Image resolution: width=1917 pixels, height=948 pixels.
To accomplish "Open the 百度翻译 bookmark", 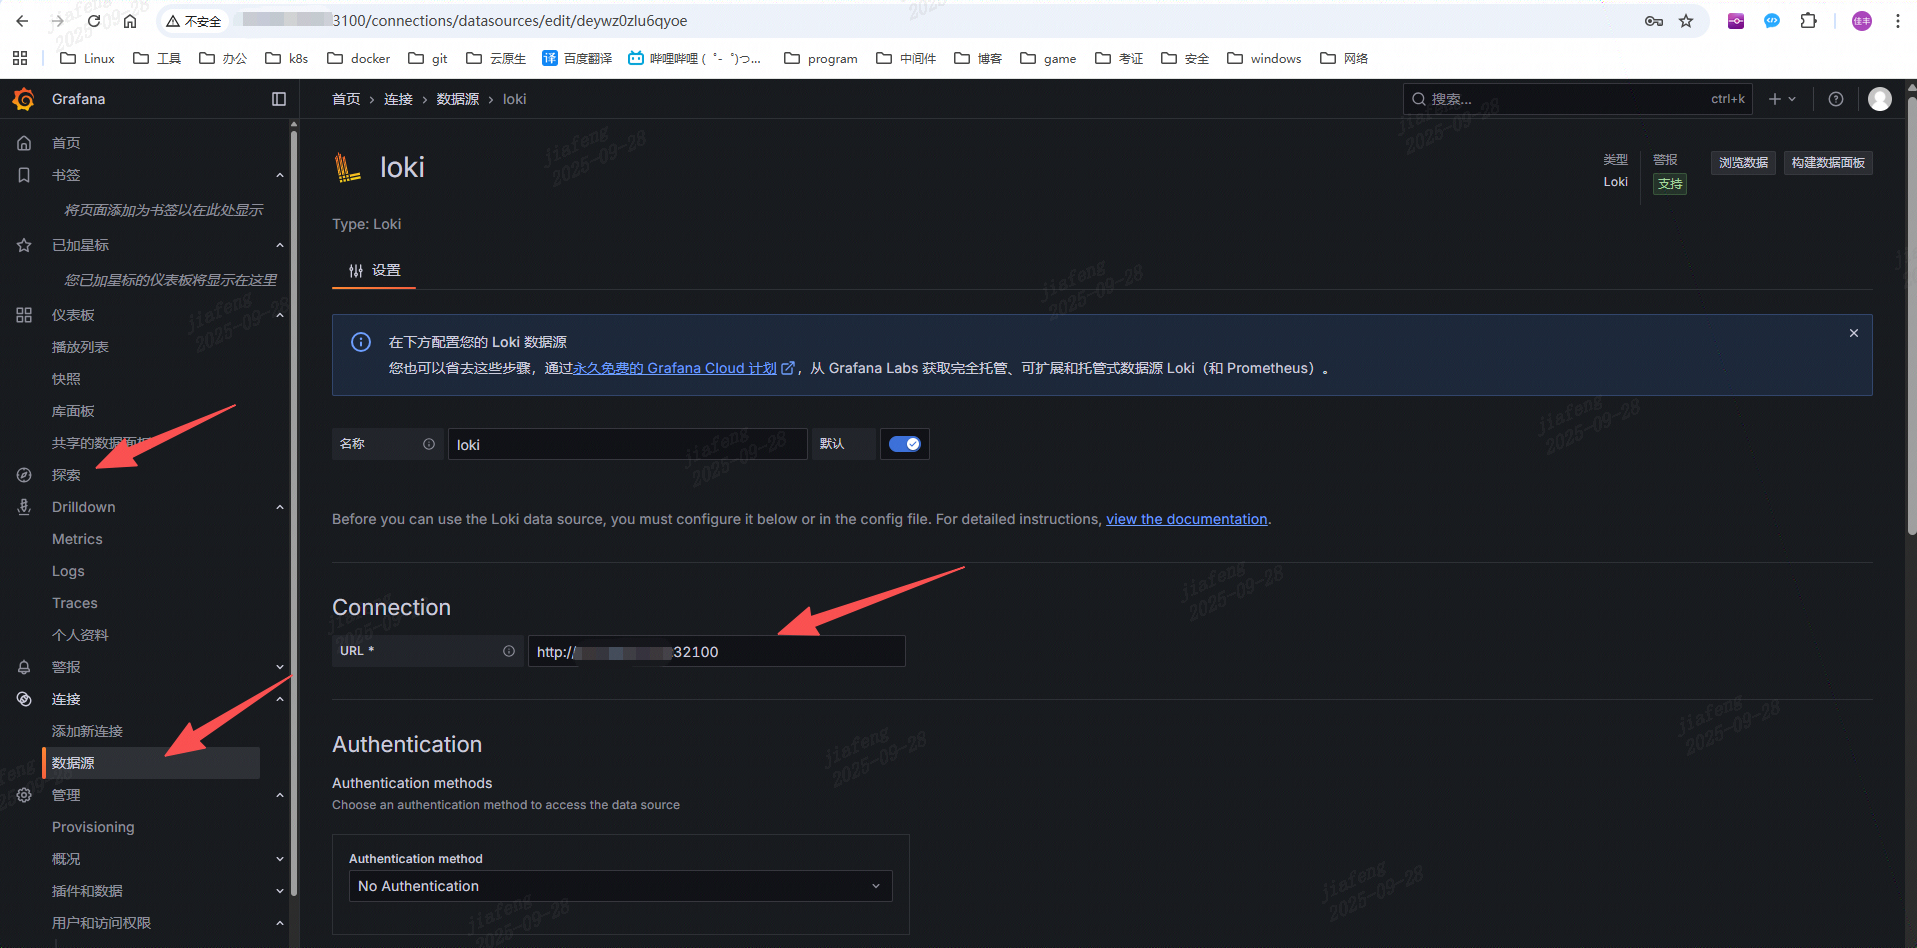I will pyautogui.click(x=577, y=58).
